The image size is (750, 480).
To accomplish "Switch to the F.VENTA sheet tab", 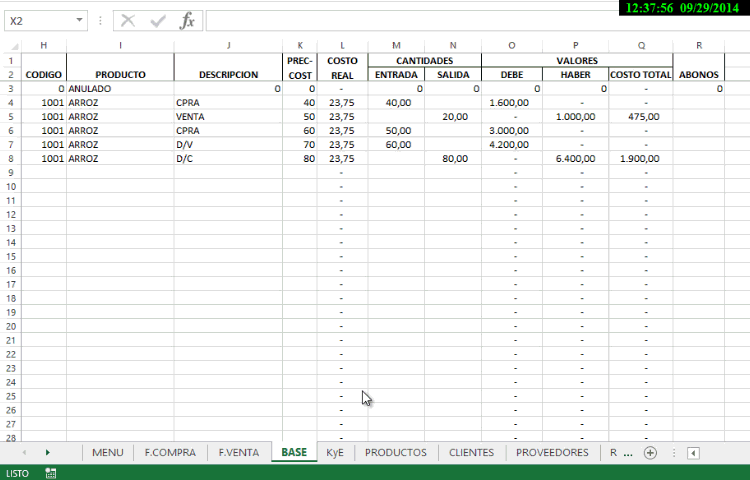I will click(x=239, y=452).
